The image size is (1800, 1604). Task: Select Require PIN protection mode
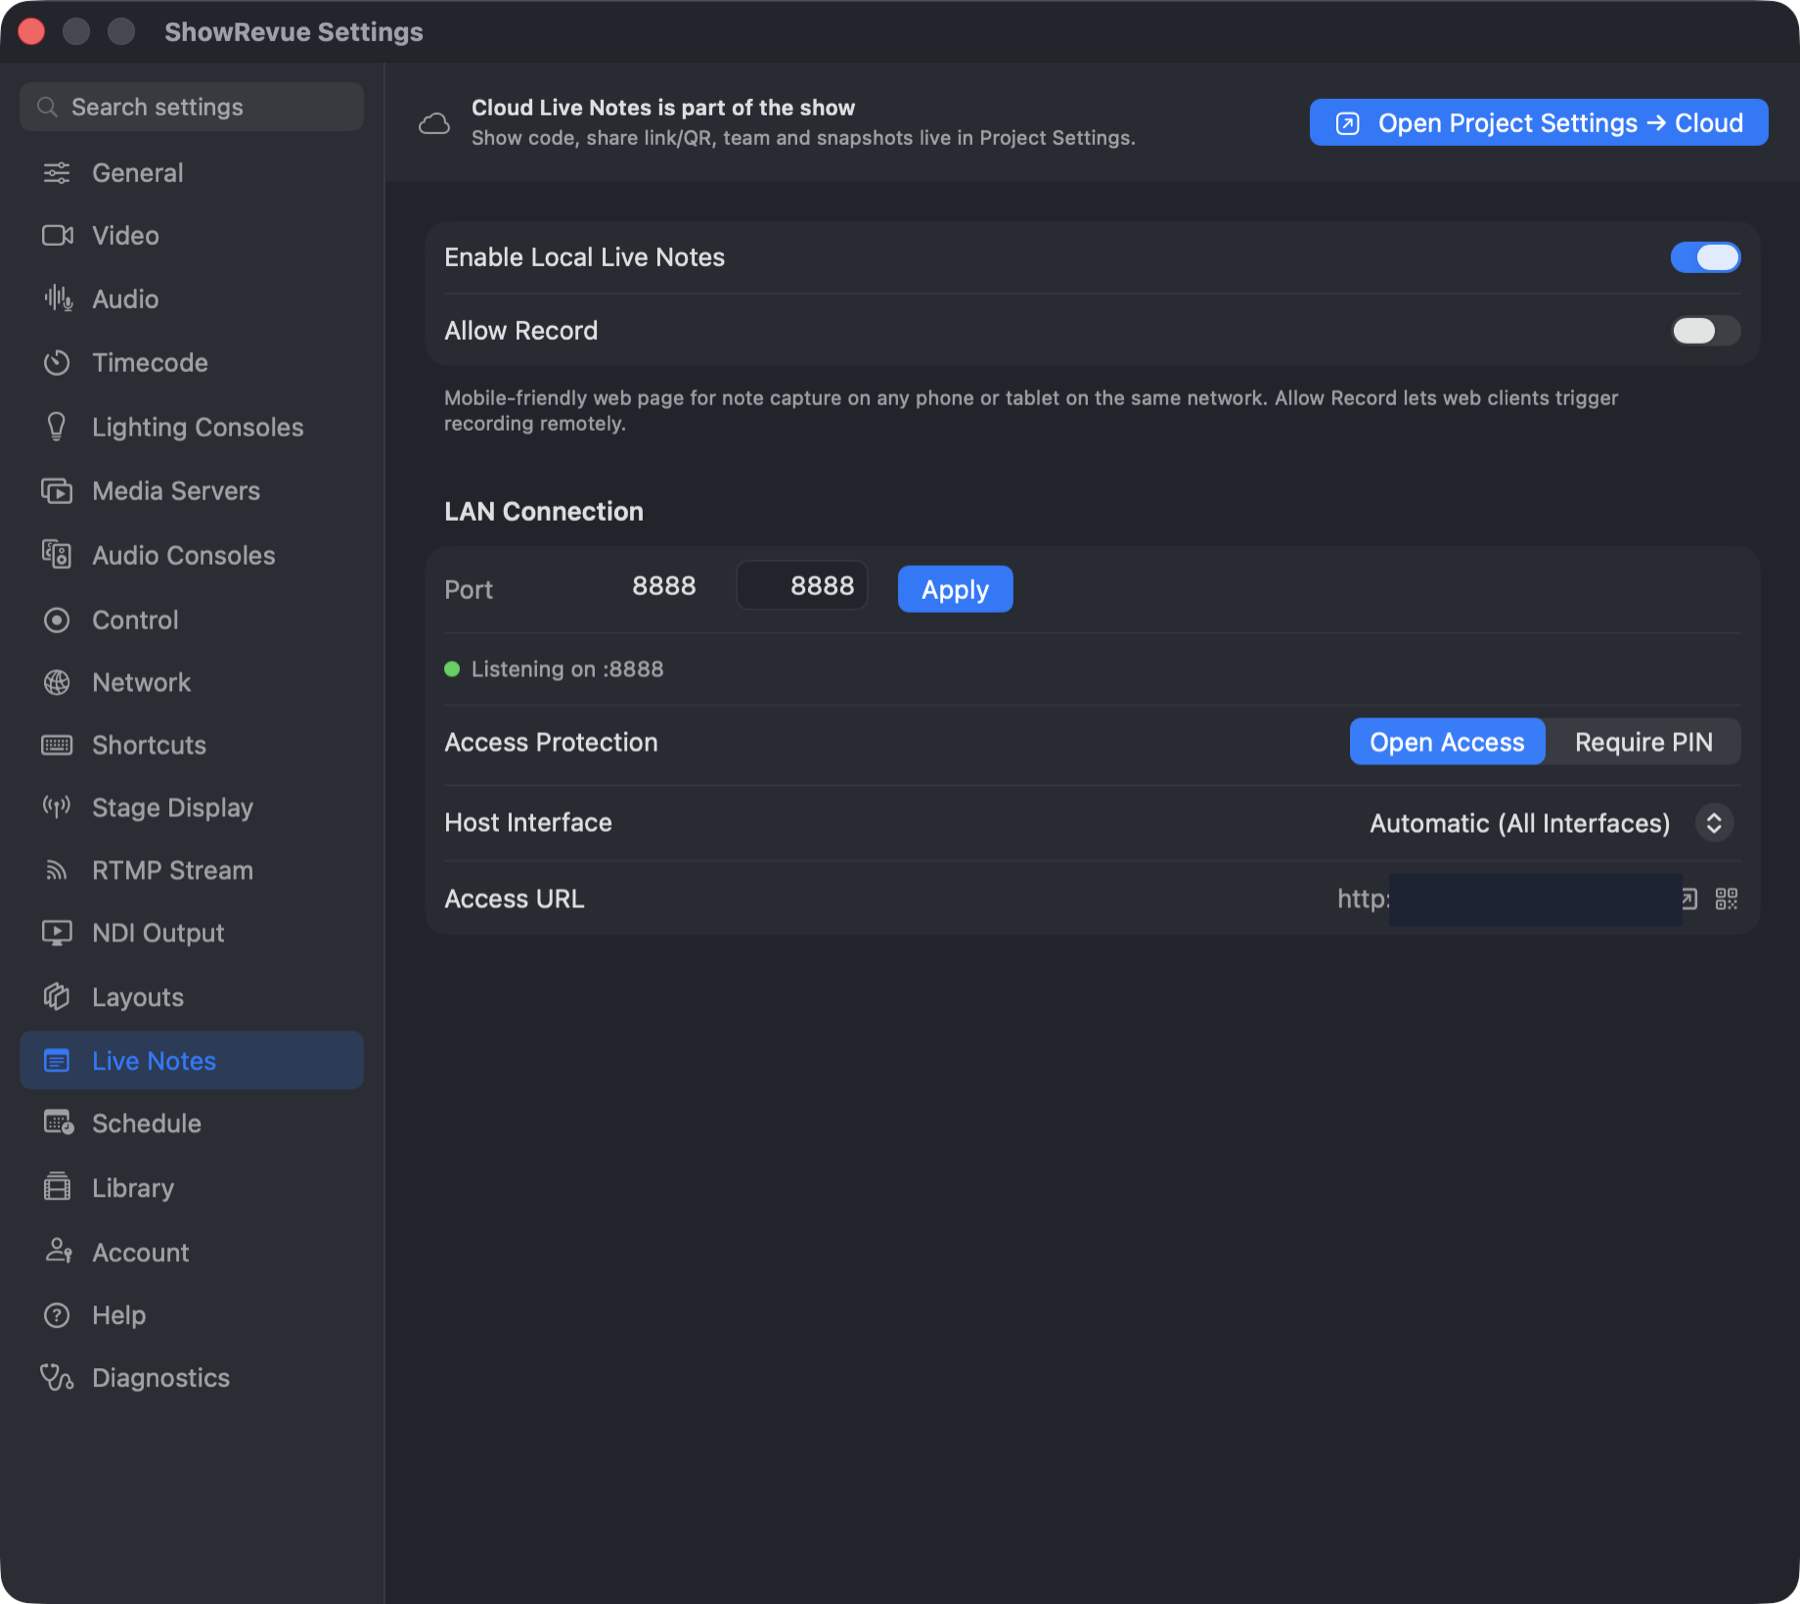point(1643,741)
